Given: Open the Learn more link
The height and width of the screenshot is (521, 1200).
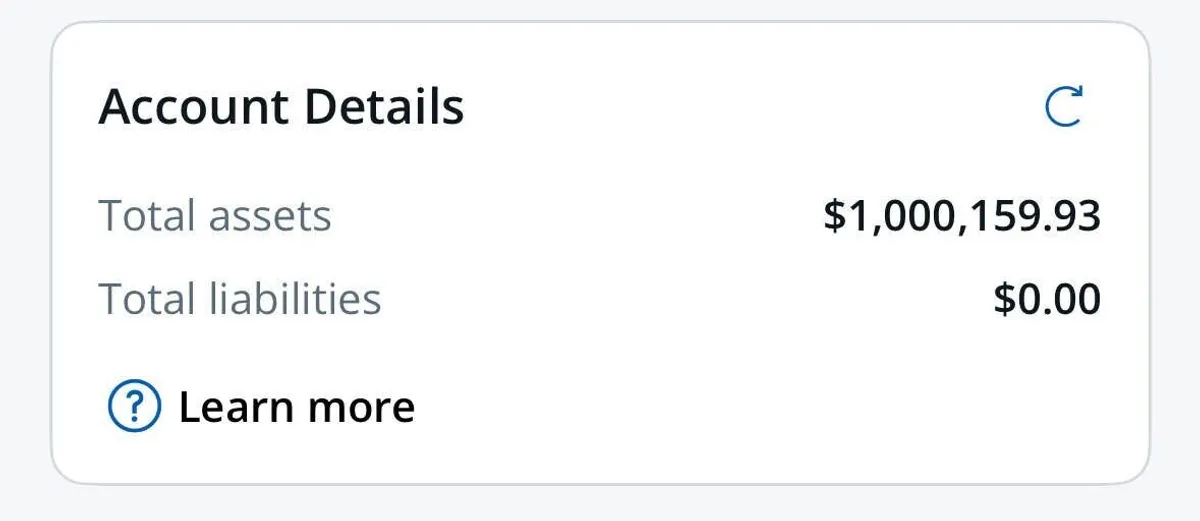Looking at the screenshot, I should pos(296,407).
